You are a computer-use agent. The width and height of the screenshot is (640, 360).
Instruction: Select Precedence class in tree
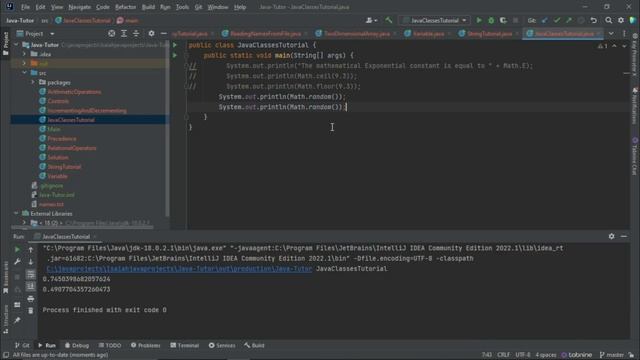tap(62, 139)
